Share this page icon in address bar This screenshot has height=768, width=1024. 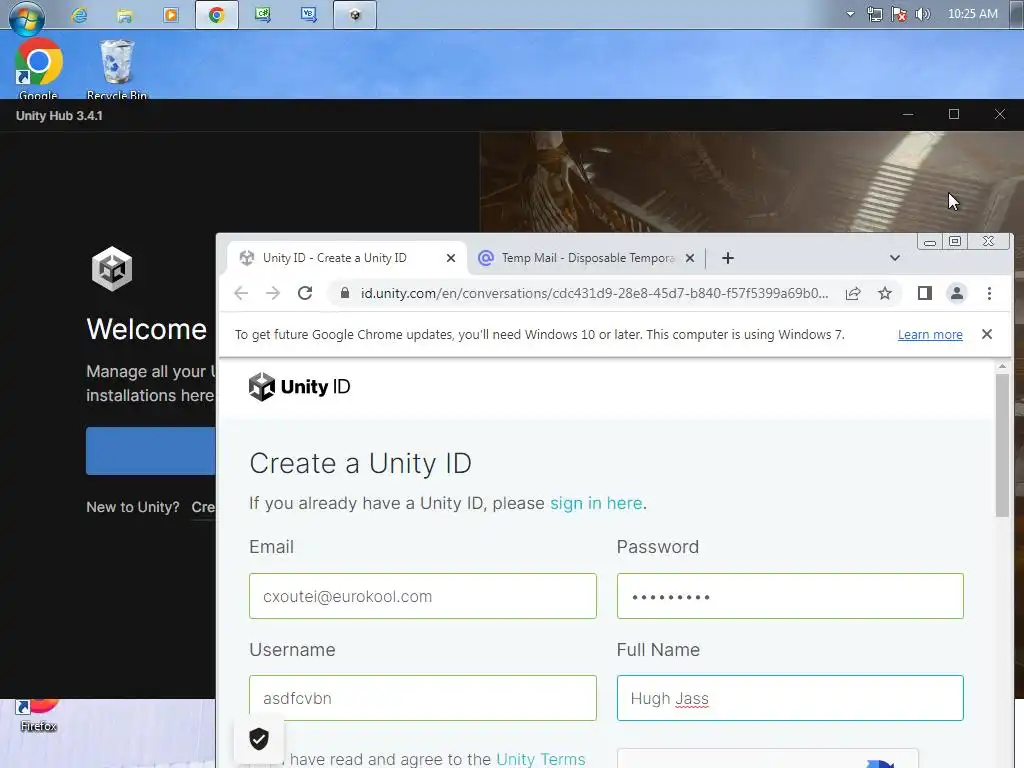pyautogui.click(x=853, y=293)
